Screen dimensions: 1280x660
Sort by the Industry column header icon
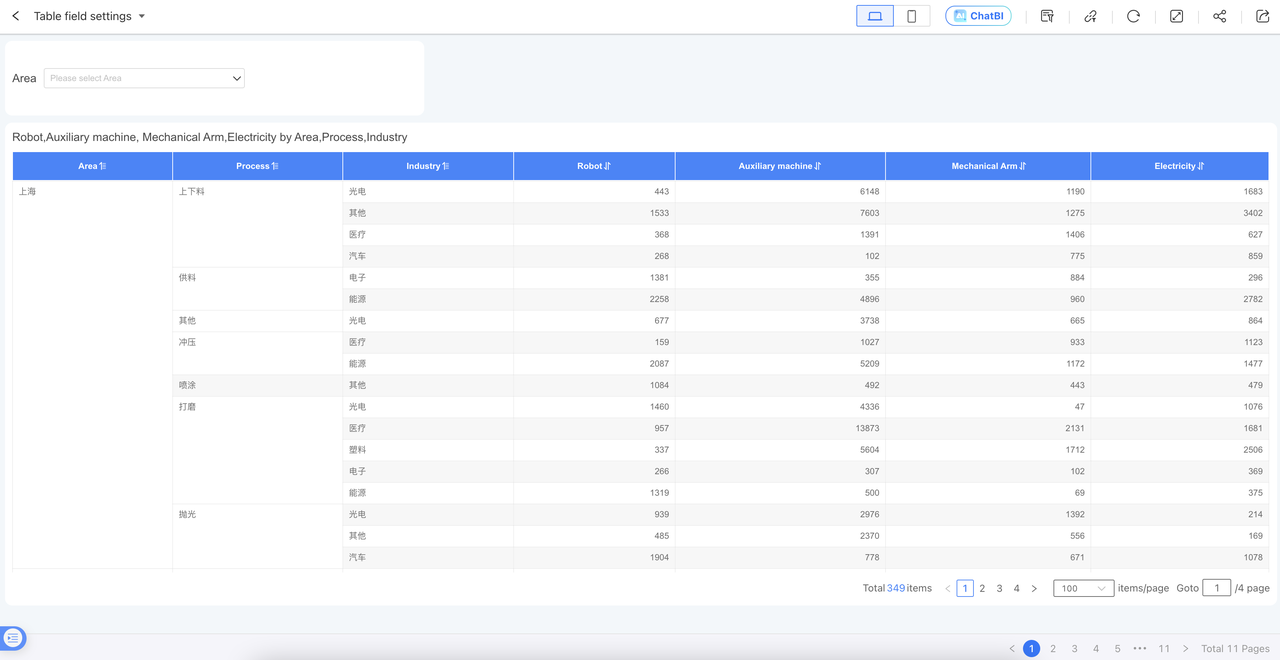click(x=446, y=166)
